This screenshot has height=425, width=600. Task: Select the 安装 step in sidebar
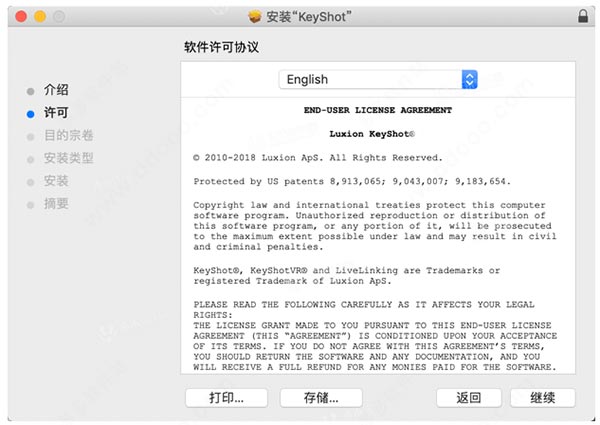[x=56, y=181]
